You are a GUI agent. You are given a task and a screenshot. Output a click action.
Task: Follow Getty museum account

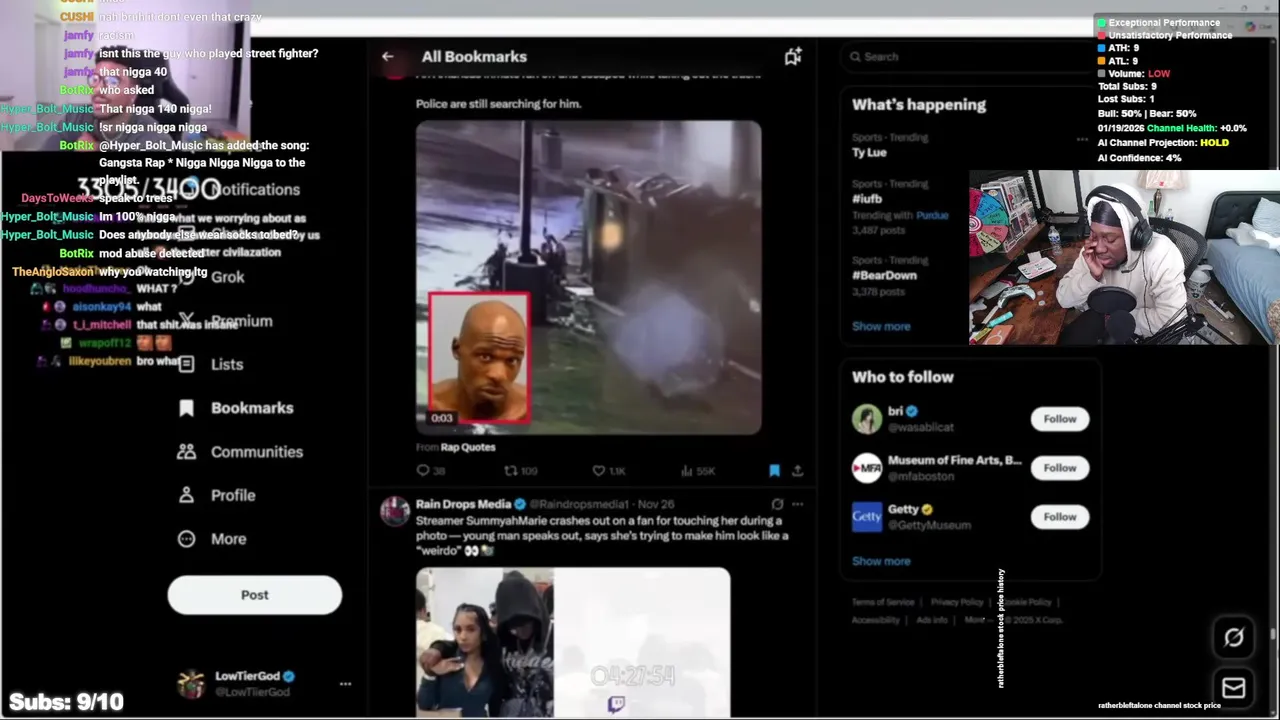(1059, 517)
